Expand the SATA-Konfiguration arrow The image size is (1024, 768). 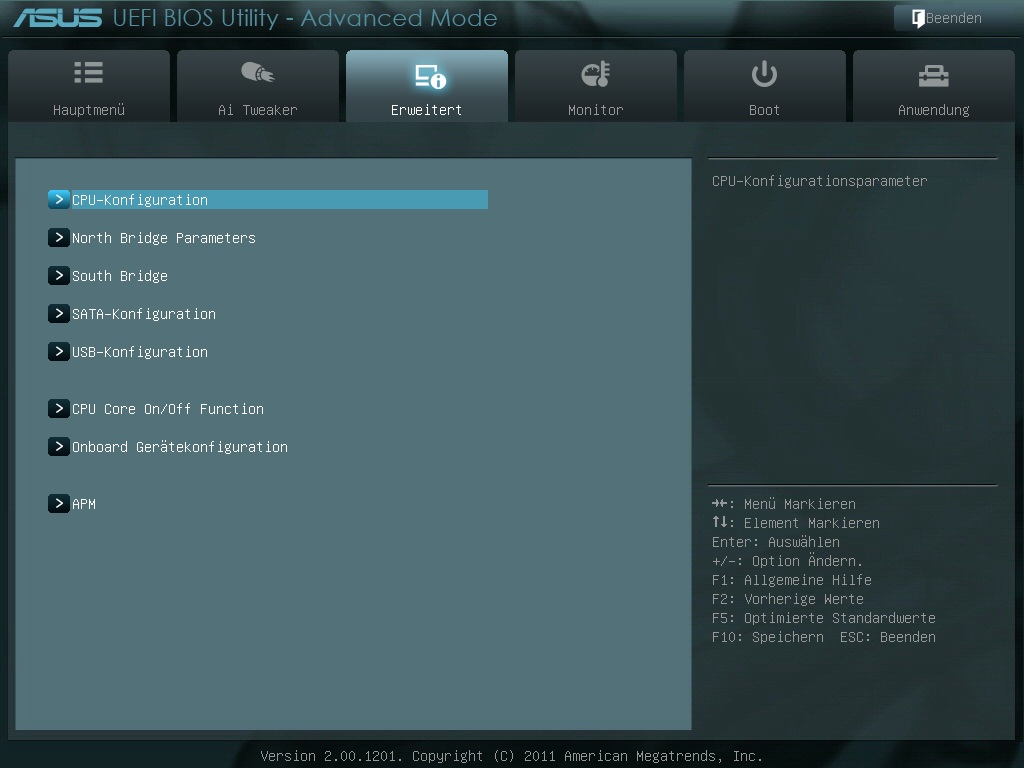click(59, 313)
